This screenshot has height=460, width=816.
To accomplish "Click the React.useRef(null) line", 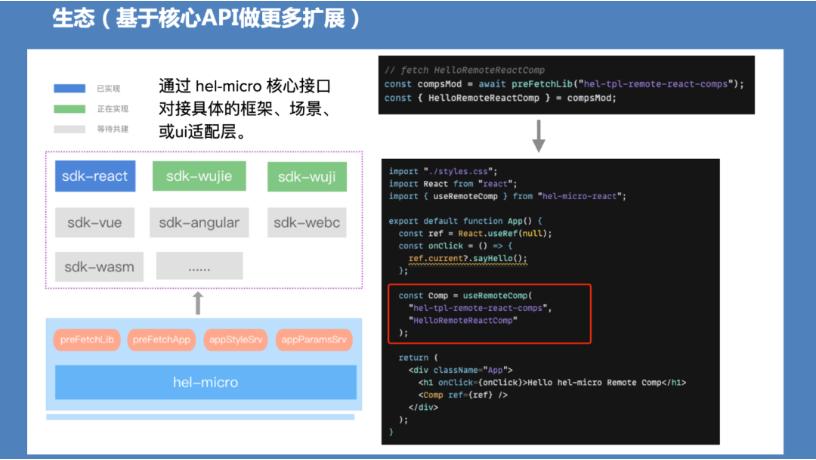I will coord(475,234).
